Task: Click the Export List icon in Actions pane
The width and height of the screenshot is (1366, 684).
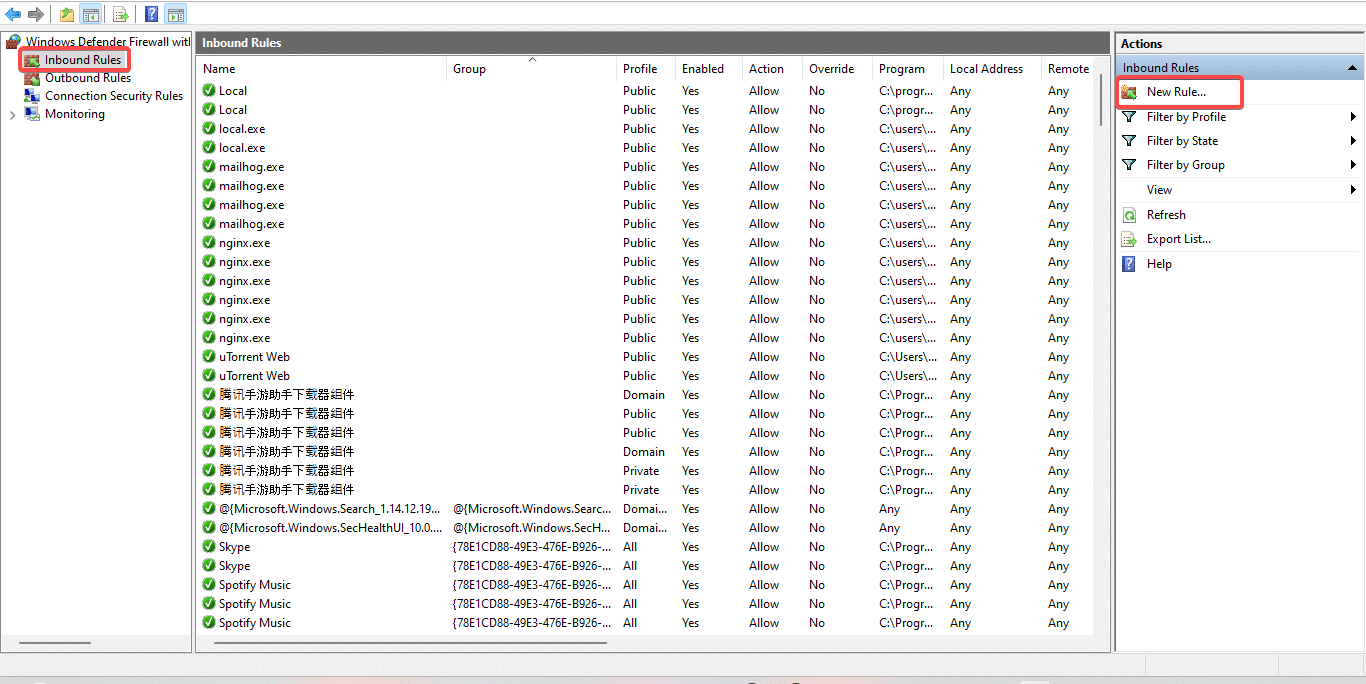Action: (1129, 238)
